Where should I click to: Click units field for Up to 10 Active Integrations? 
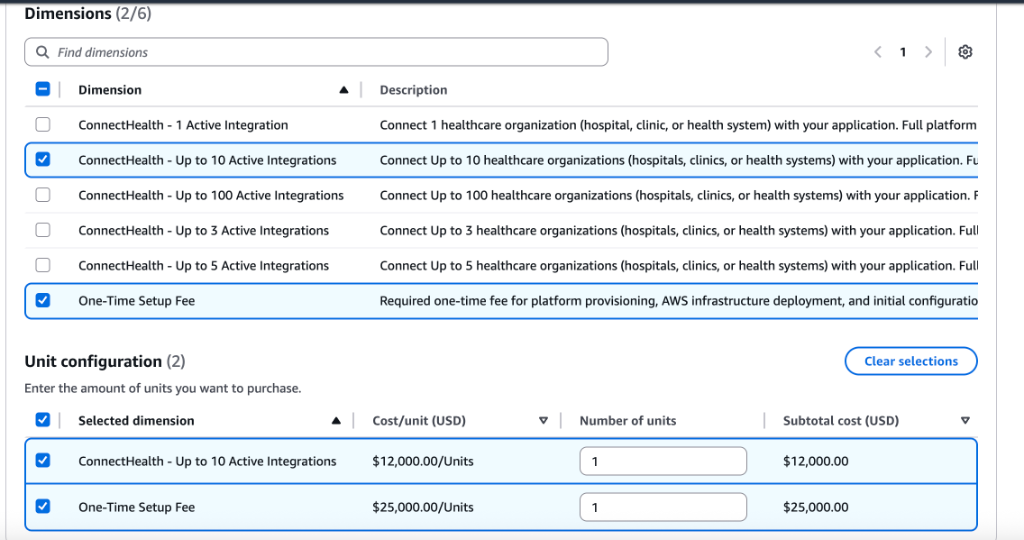pos(662,461)
